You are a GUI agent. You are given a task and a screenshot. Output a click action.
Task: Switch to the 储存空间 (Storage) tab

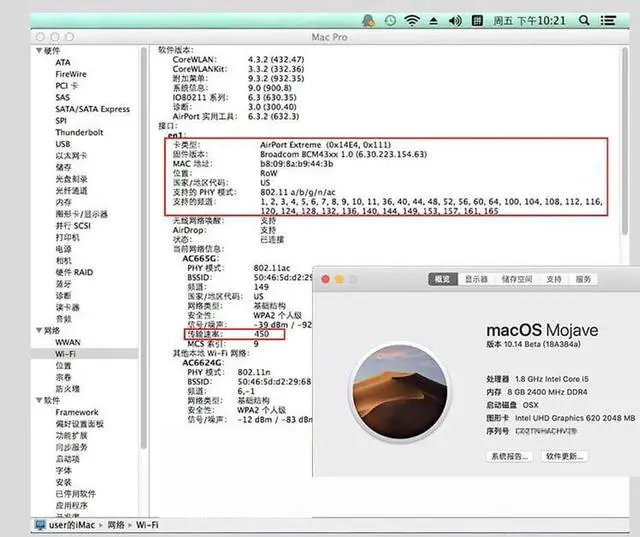pos(516,279)
